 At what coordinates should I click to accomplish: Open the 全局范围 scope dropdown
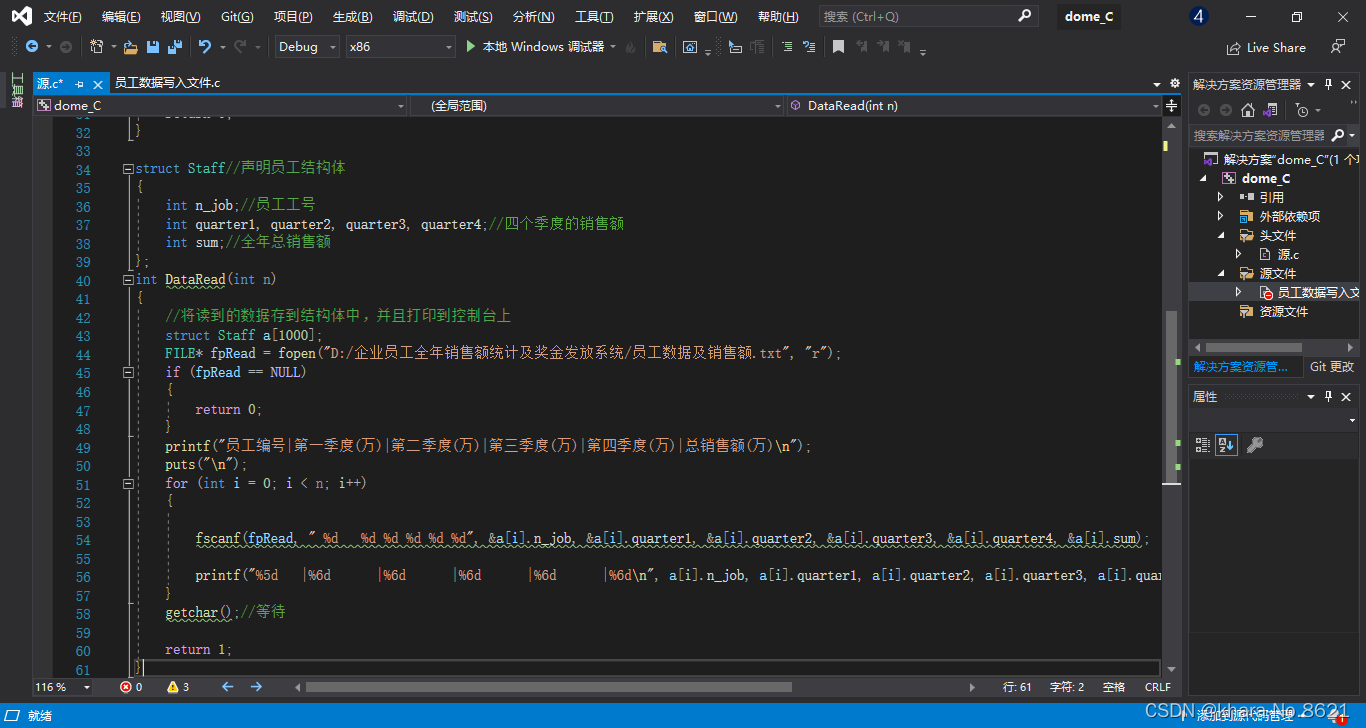(596, 105)
